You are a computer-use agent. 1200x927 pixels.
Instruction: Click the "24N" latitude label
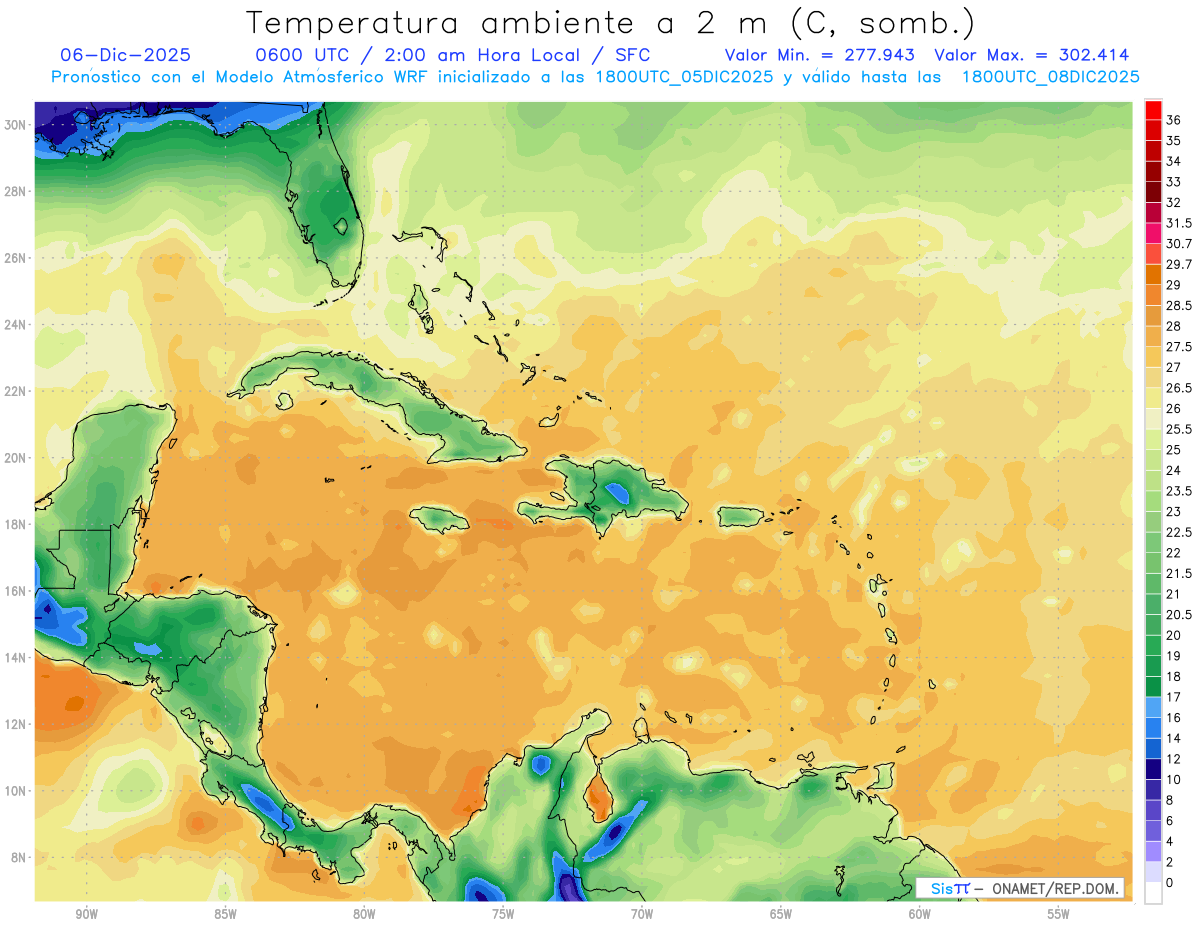tap(17, 324)
